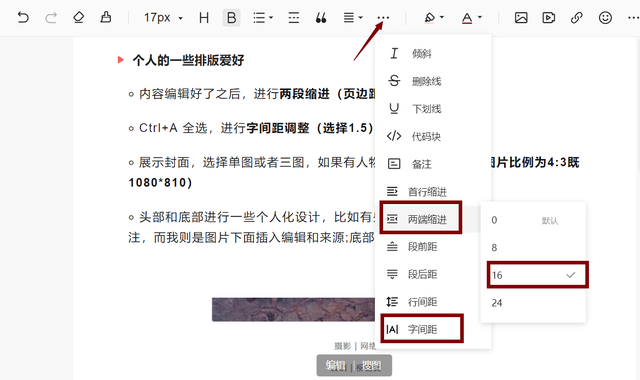The image size is (640, 380).
Task: Insert a divider line with toolbar icon
Action: (x=293, y=18)
